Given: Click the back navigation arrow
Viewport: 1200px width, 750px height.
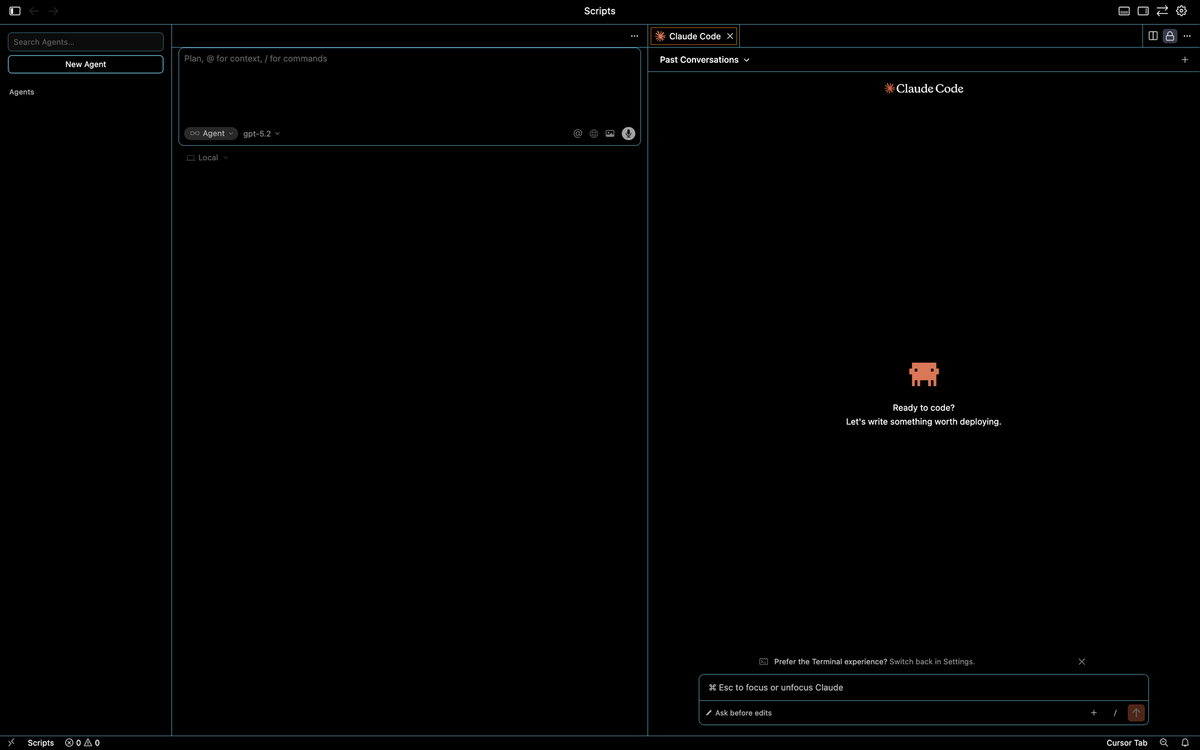Looking at the screenshot, I should [34, 11].
